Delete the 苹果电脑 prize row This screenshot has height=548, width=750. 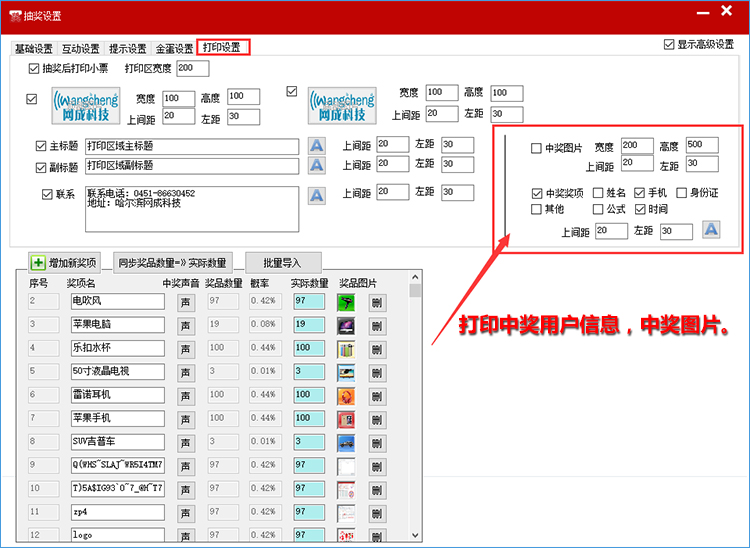point(376,325)
